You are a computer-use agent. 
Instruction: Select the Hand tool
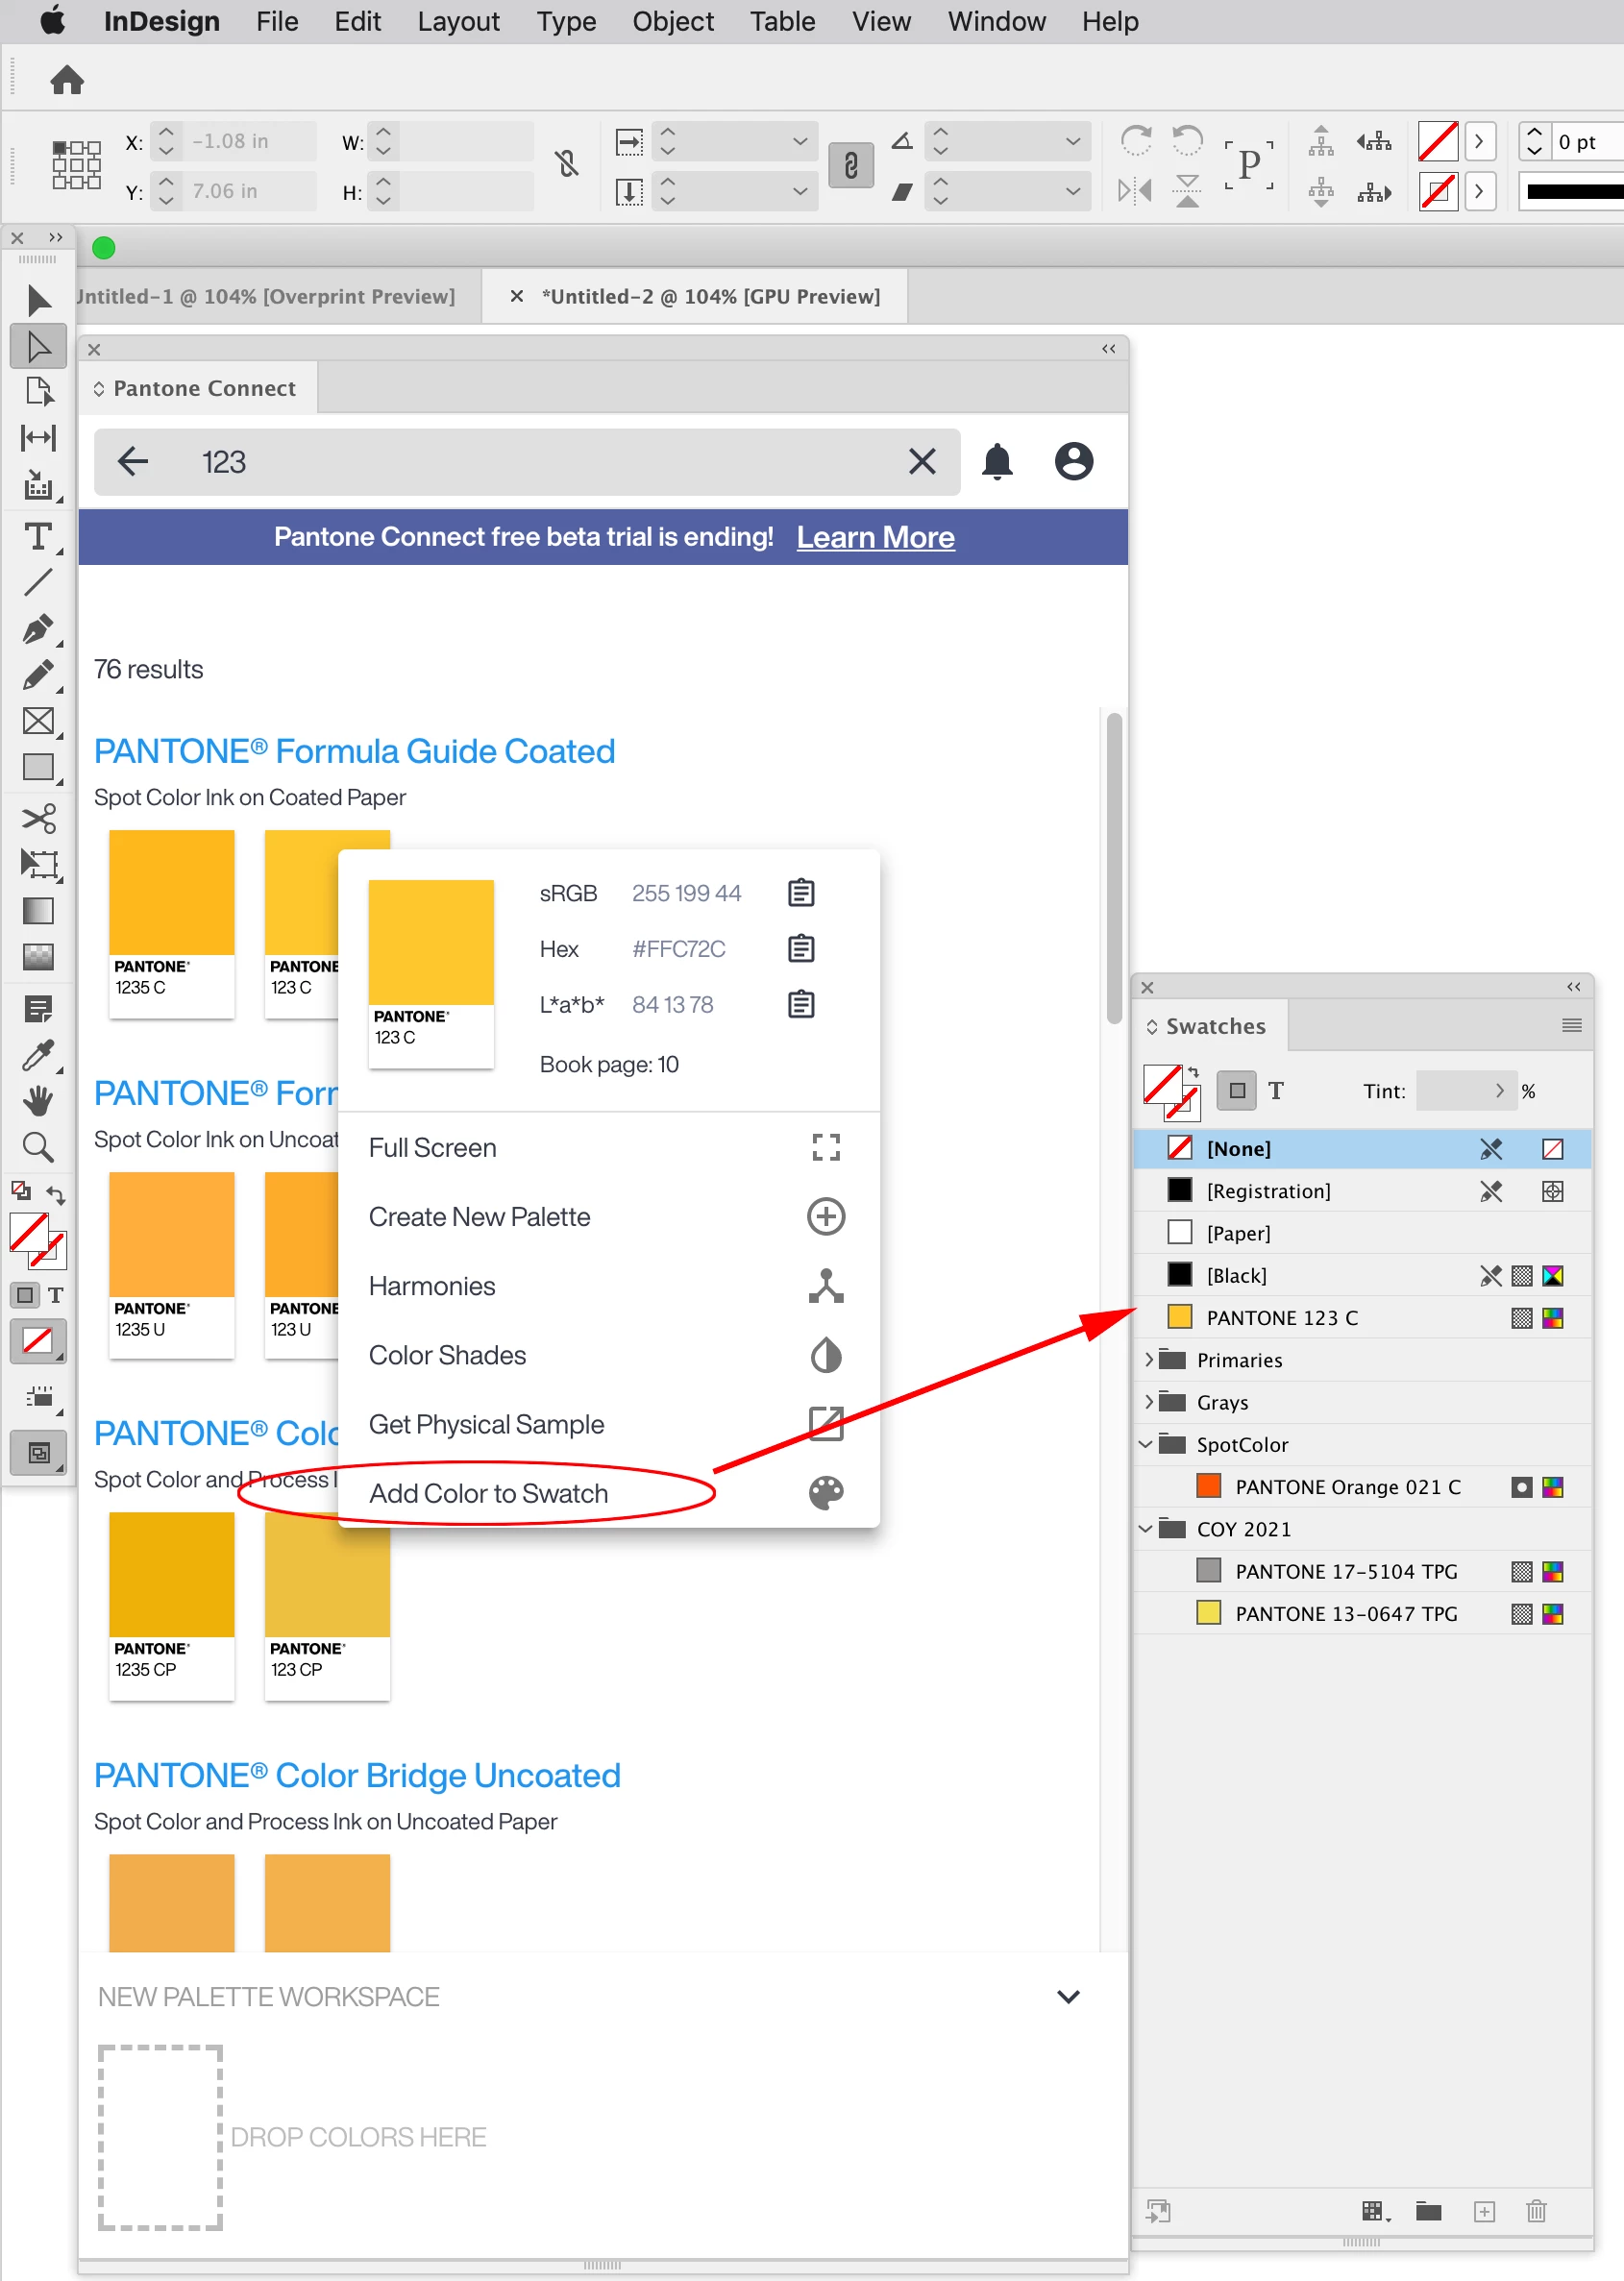point(38,1101)
